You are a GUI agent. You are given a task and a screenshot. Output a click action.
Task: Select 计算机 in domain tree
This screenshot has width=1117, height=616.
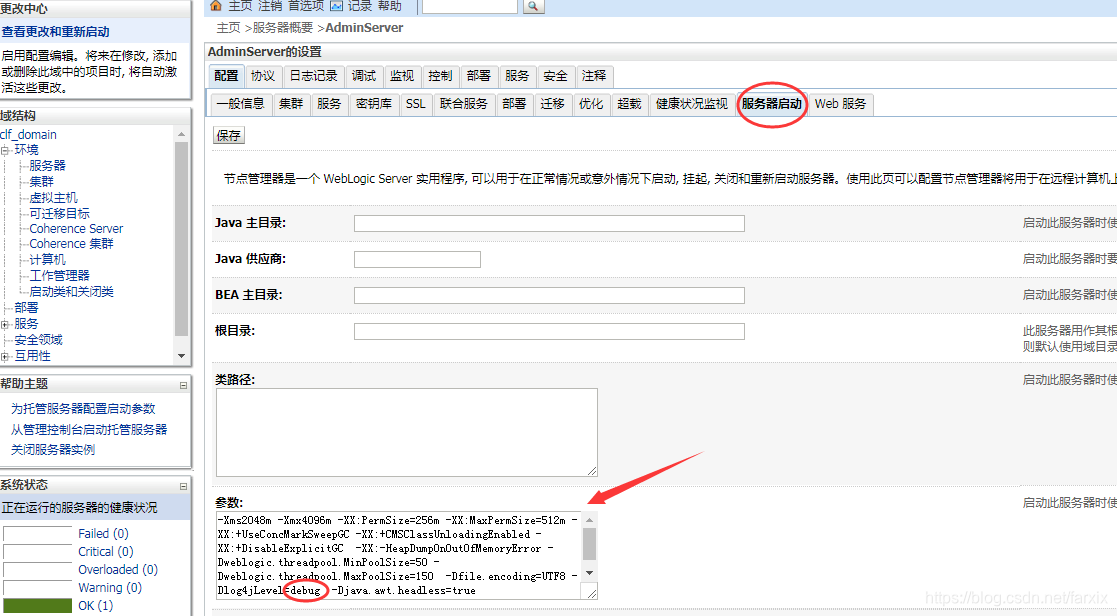point(47,260)
